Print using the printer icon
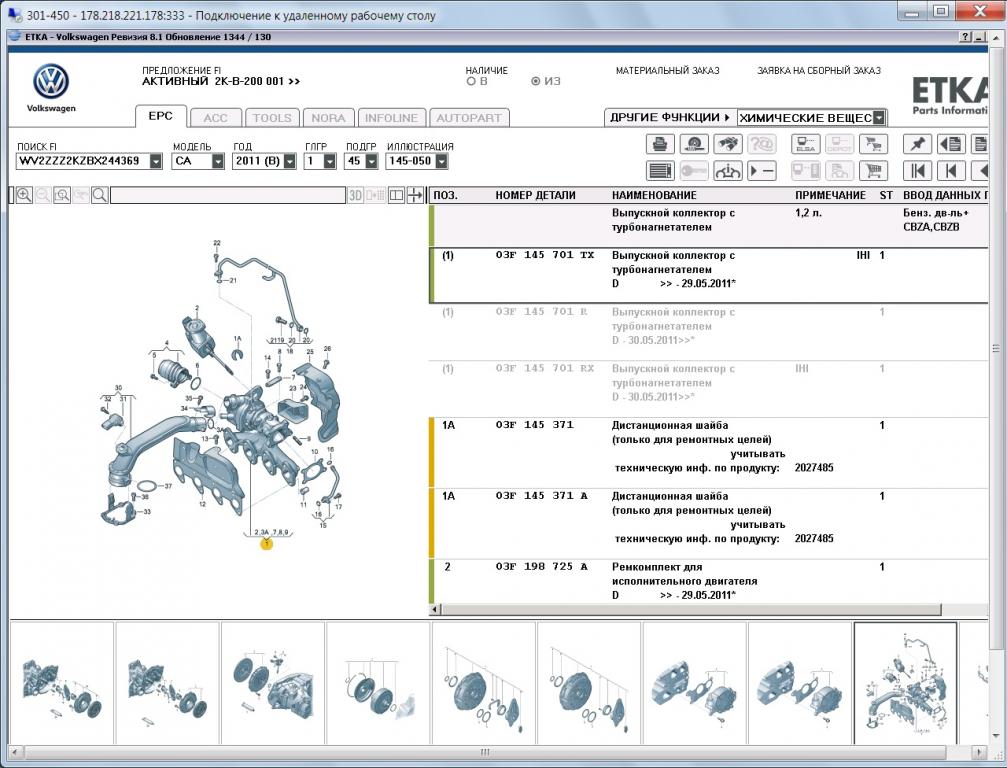This screenshot has height=768, width=1007. coord(660,144)
